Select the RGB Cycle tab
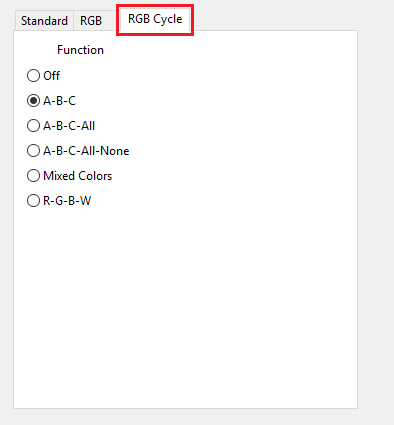This screenshot has width=394, height=425. [155, 19]
